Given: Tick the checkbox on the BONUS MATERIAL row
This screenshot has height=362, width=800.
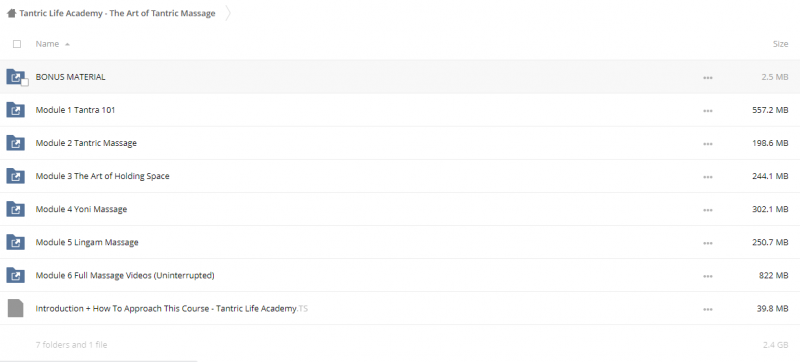Looking at the screenshot, I should click(x=24, y=82).
